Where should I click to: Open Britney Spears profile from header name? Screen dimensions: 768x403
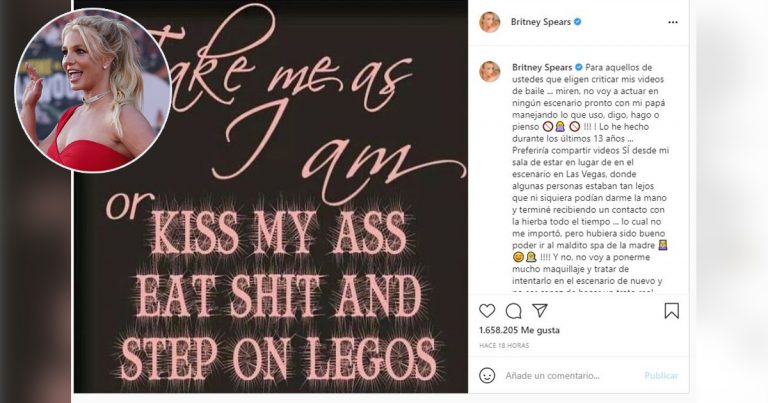tap(539, 21)
